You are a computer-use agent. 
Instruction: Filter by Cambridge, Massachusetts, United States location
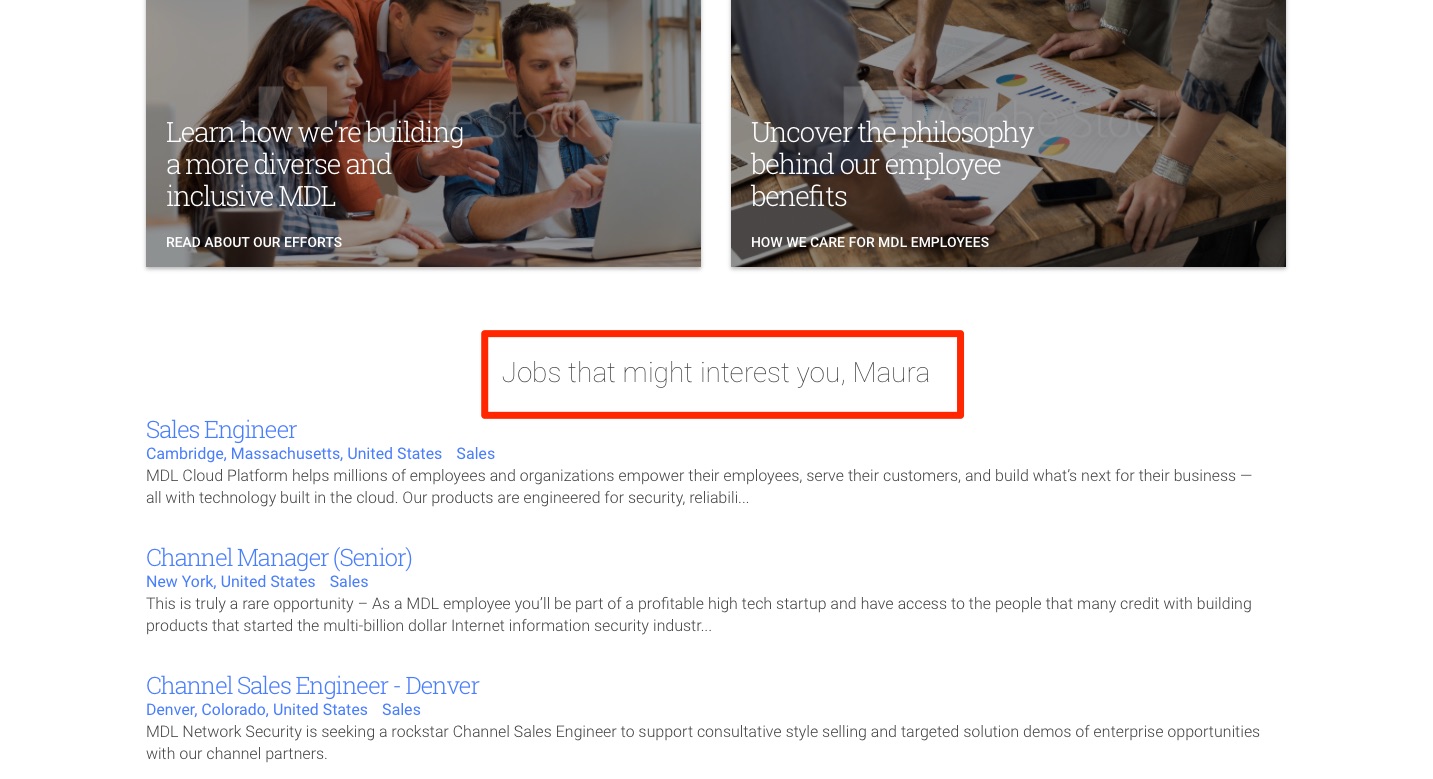coord(294,454)
